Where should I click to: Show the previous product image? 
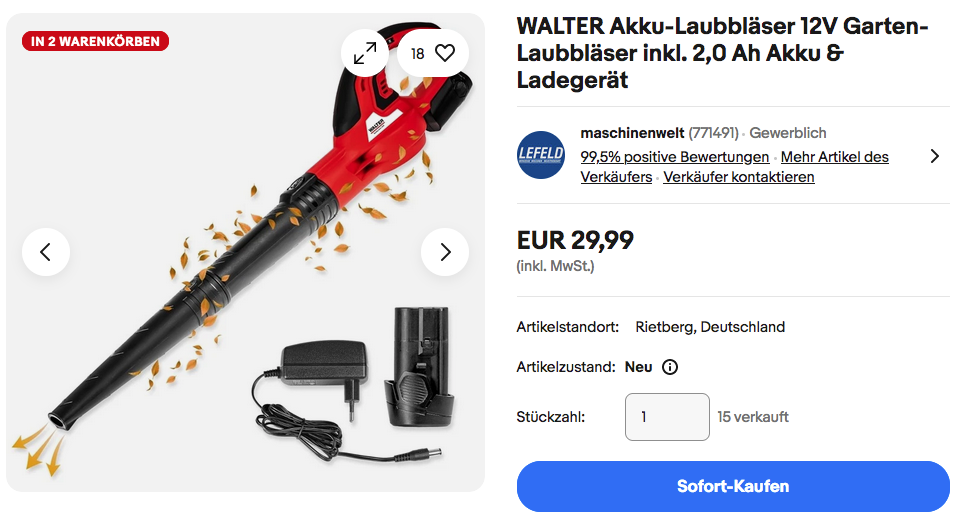pos(46,252)
